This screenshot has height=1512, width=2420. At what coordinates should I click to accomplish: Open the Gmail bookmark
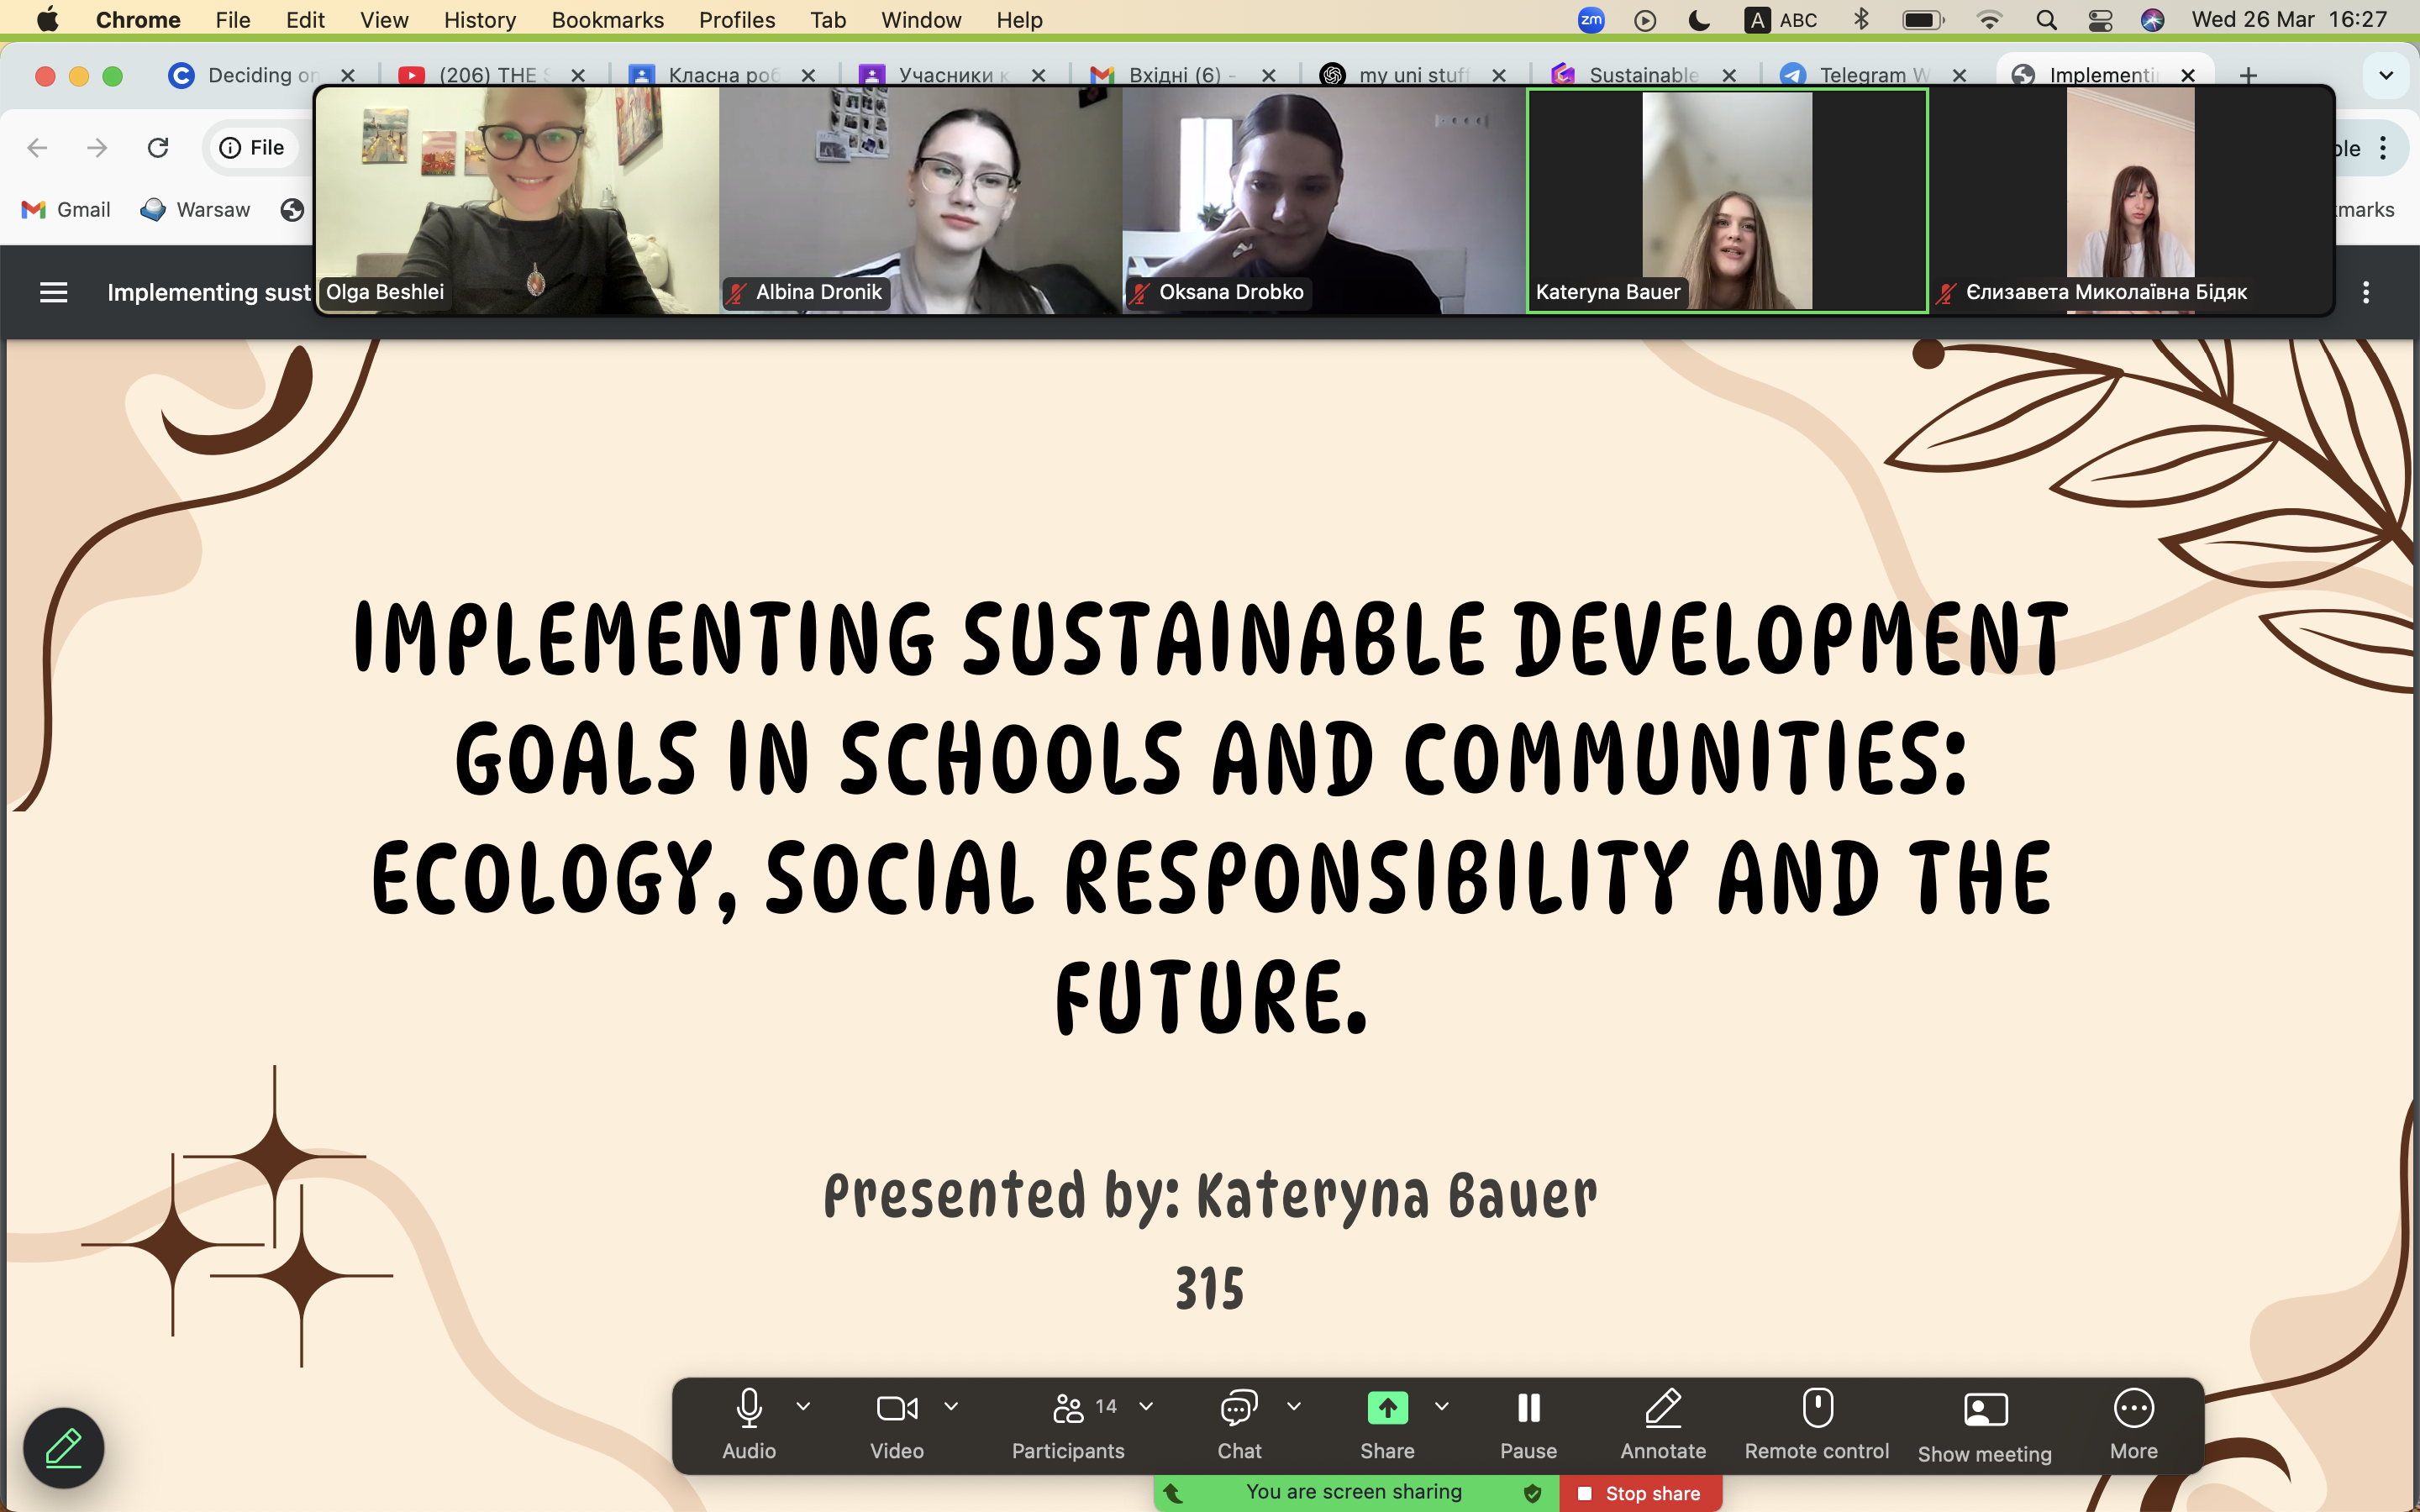(66, 210)
